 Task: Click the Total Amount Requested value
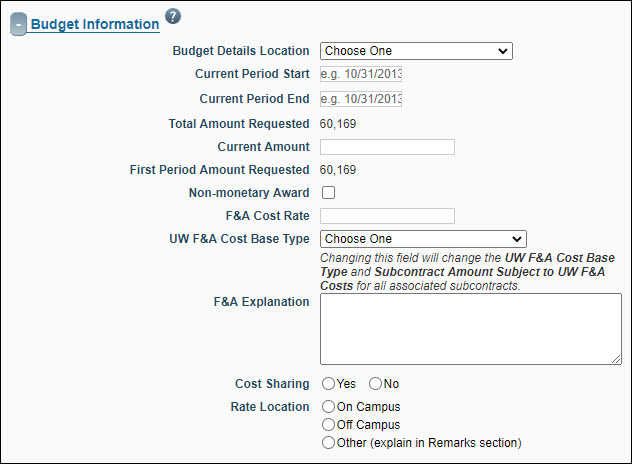[x=338, y=124]
